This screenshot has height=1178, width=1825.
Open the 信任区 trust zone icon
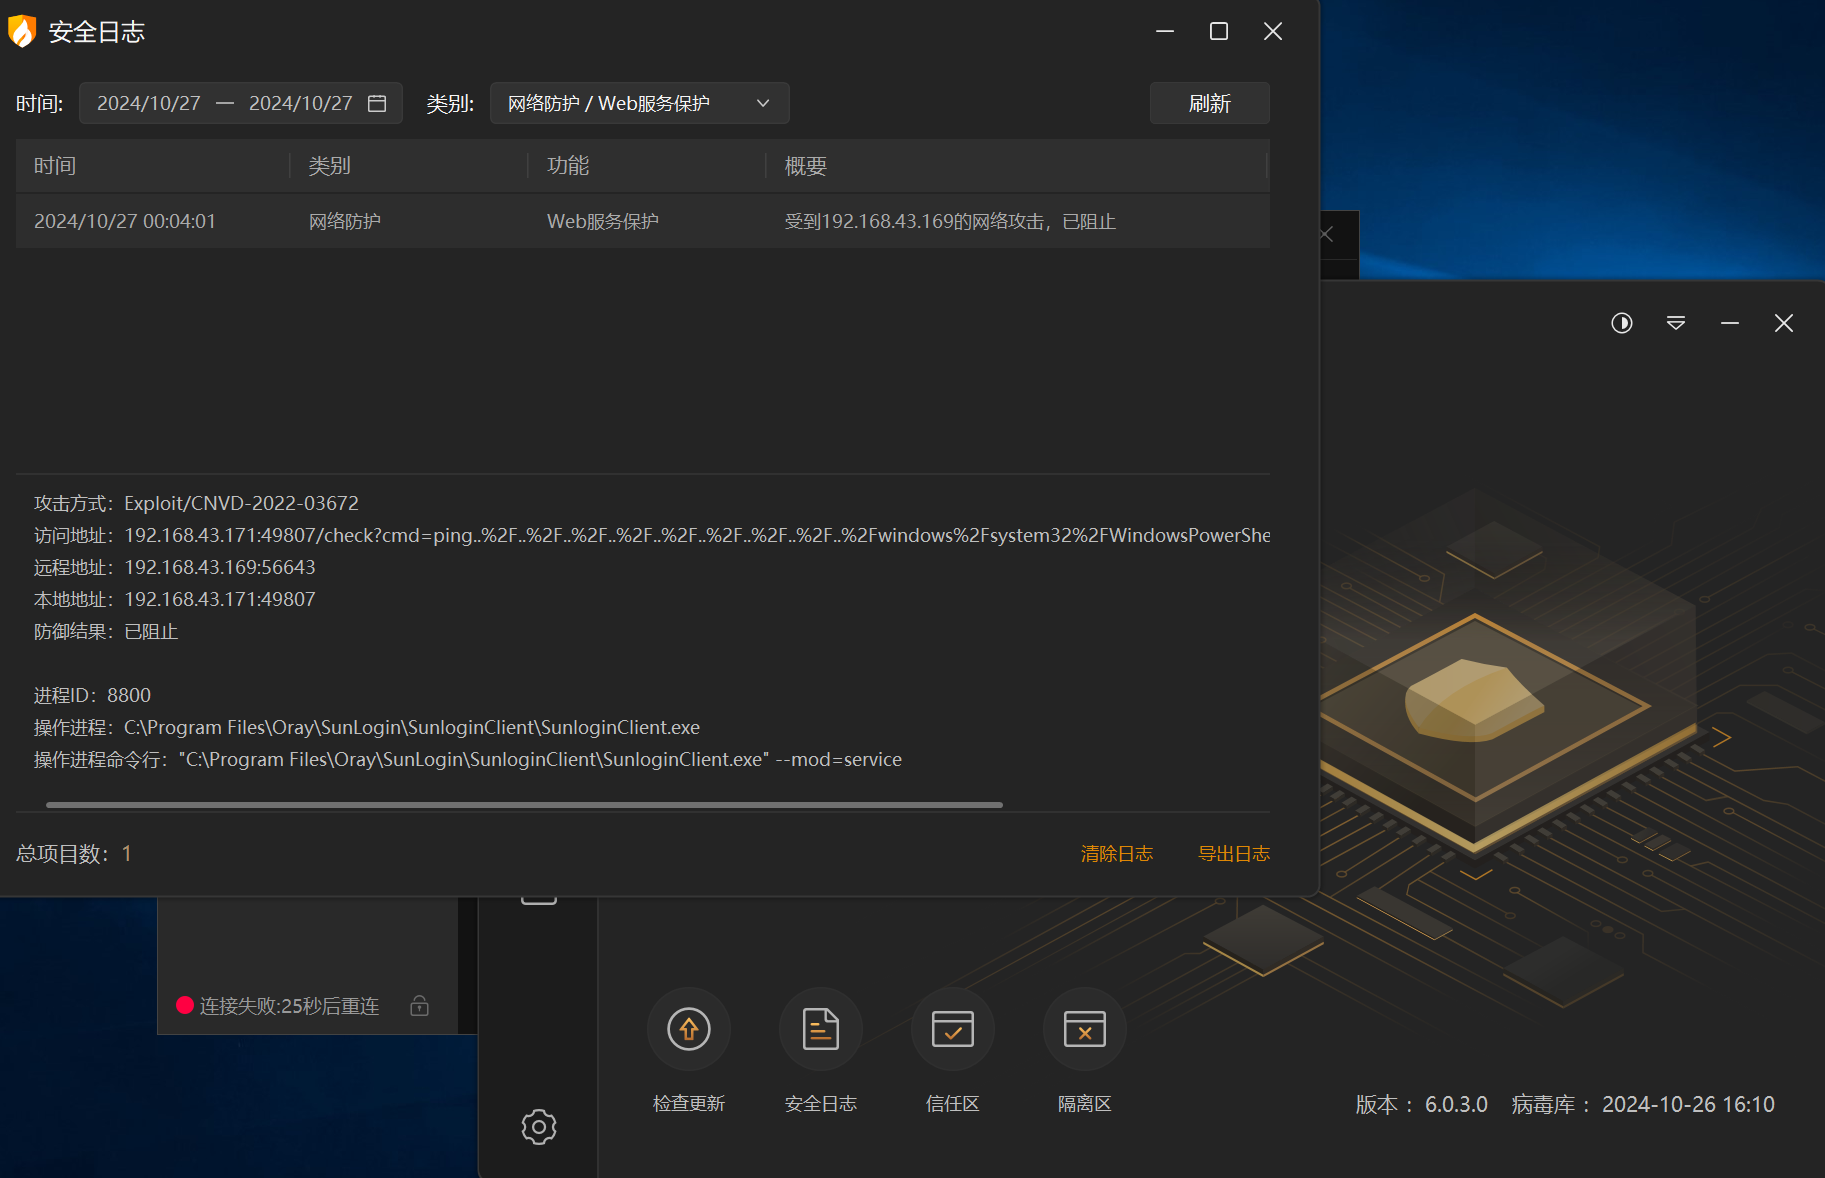pyautogui.click(x=953, y=1029)
